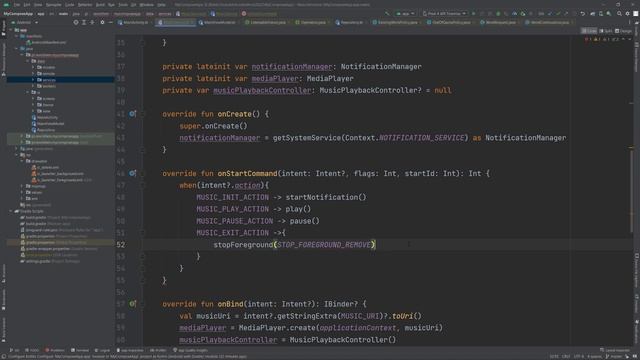Screen dimensions: 640x360
Task: Open the Terminal tool window button
Action: click(x=80, y=350)
